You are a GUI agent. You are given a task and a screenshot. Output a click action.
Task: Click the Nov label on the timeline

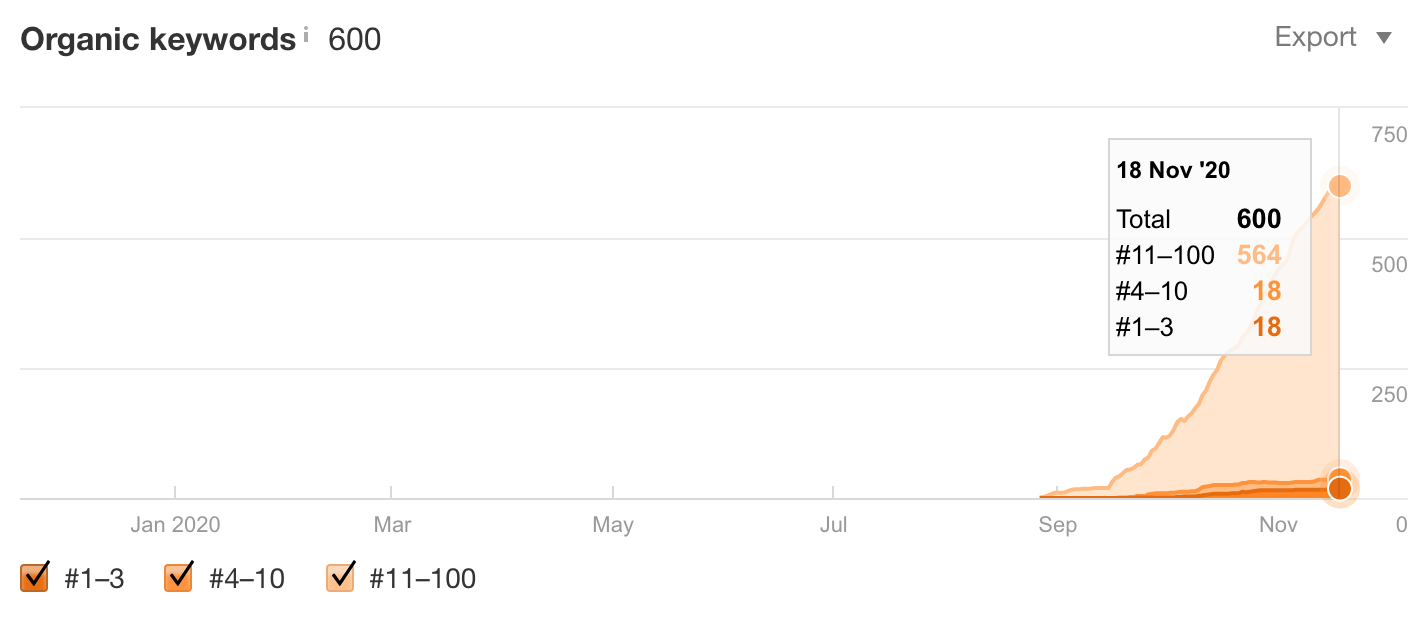(1278, 525)
